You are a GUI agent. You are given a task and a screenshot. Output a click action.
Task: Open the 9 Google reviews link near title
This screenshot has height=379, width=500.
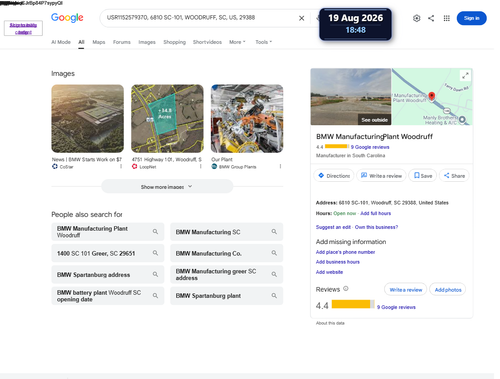click(370, 147)
